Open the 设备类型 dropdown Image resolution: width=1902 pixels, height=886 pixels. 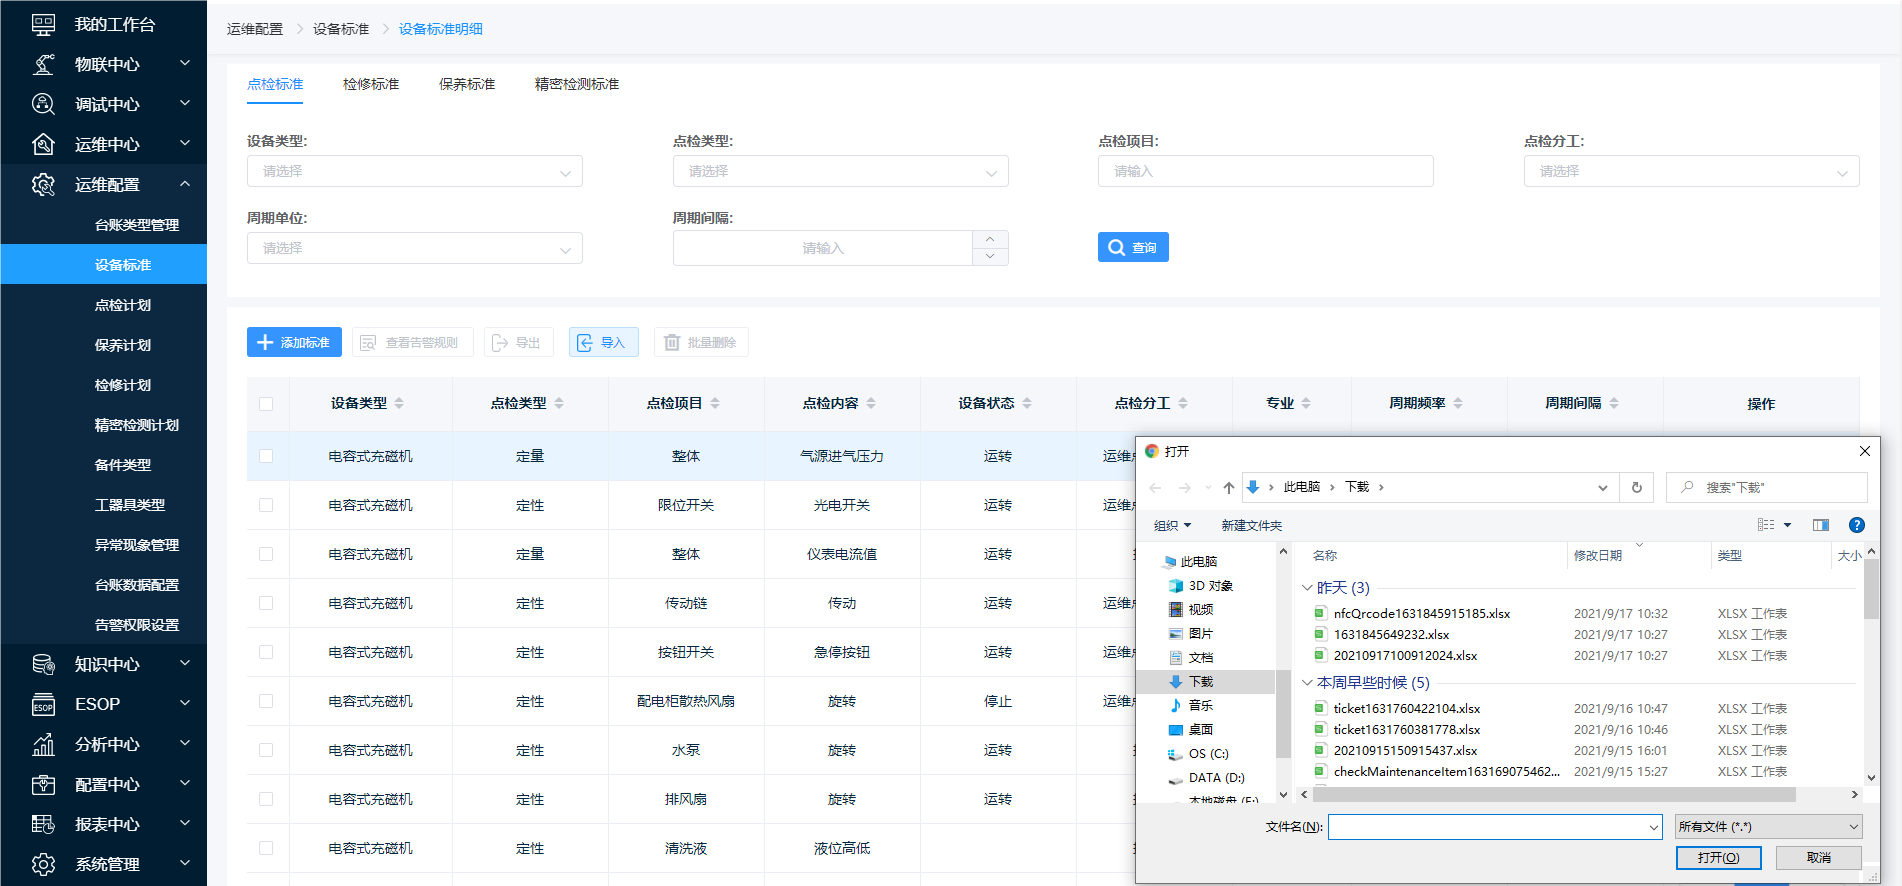point(414,172)
